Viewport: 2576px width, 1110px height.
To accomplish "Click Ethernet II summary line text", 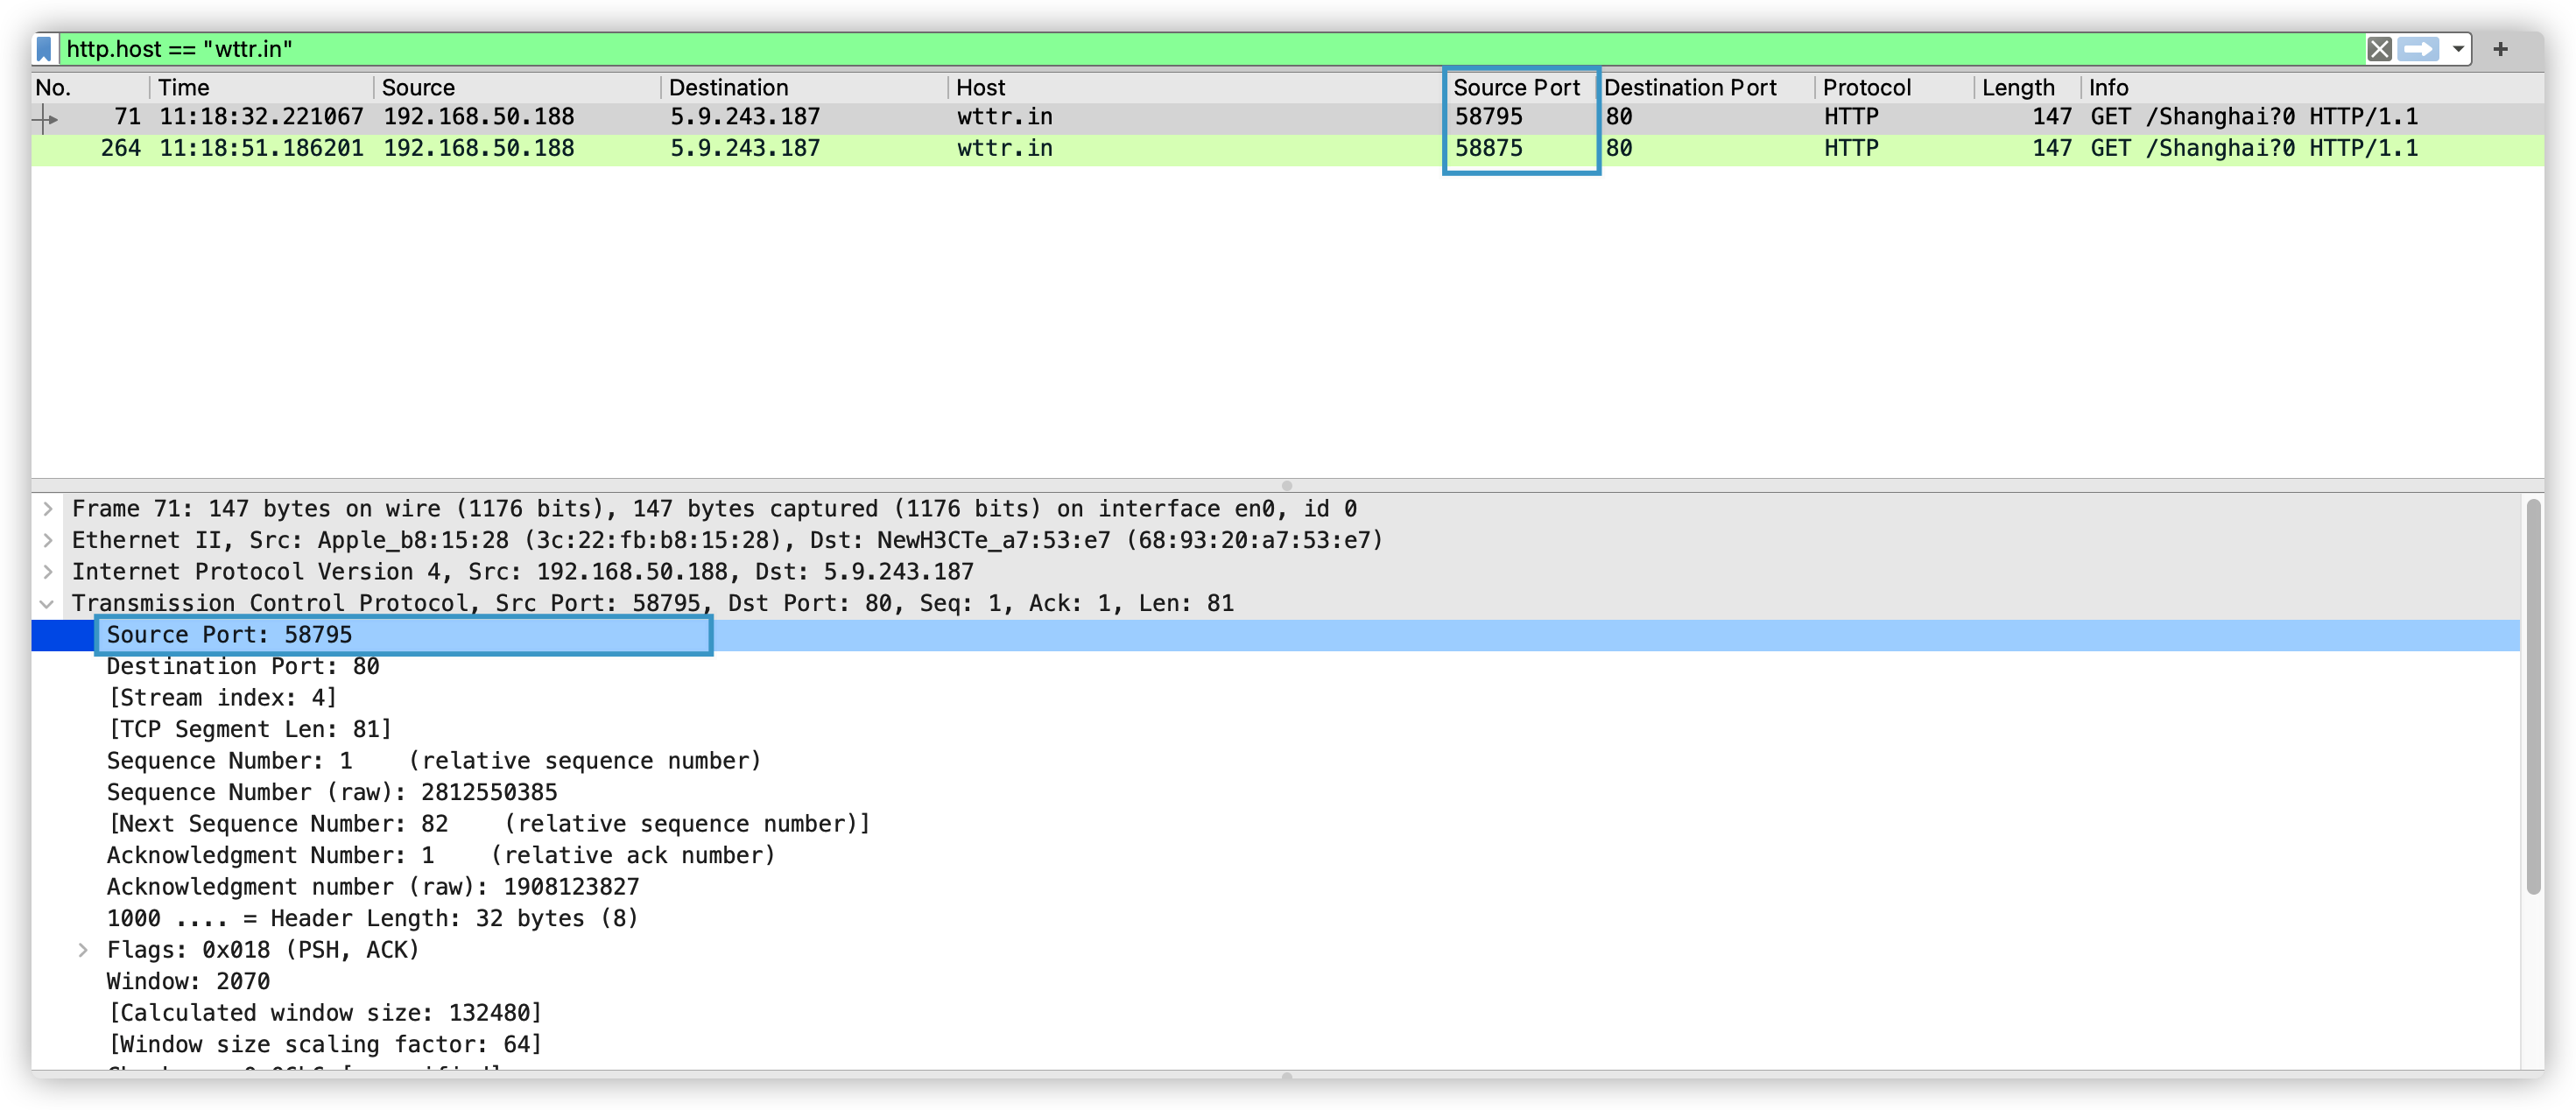I will [x=727, y=540].
